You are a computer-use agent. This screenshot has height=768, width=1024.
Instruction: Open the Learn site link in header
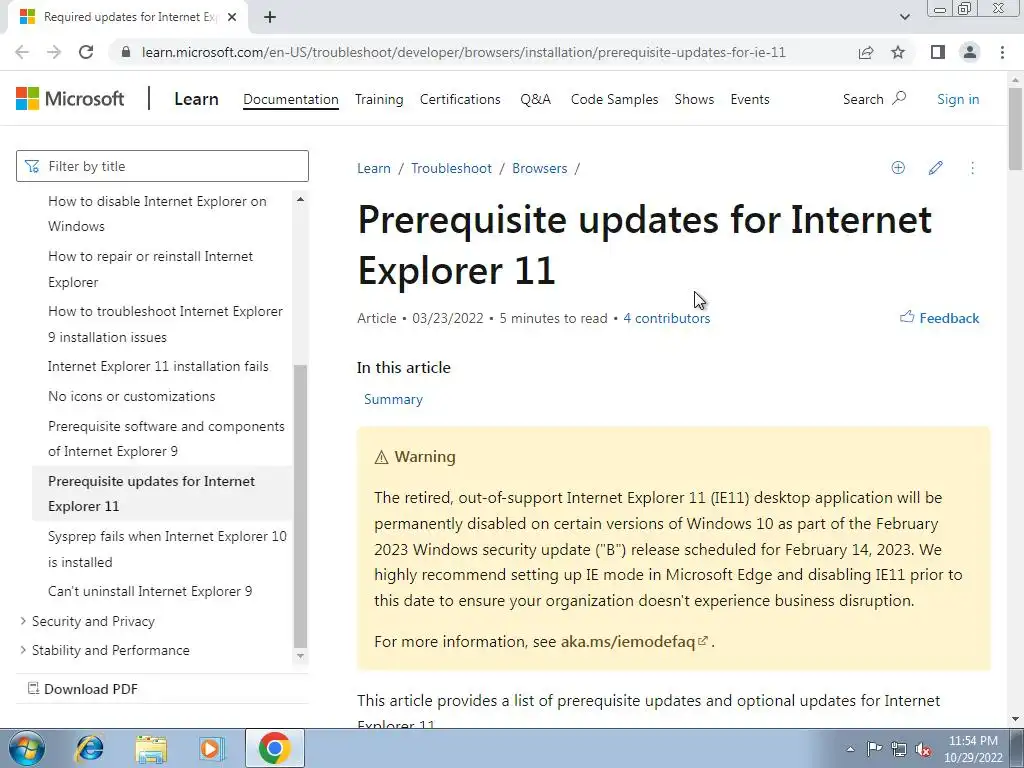pos(196,99)
